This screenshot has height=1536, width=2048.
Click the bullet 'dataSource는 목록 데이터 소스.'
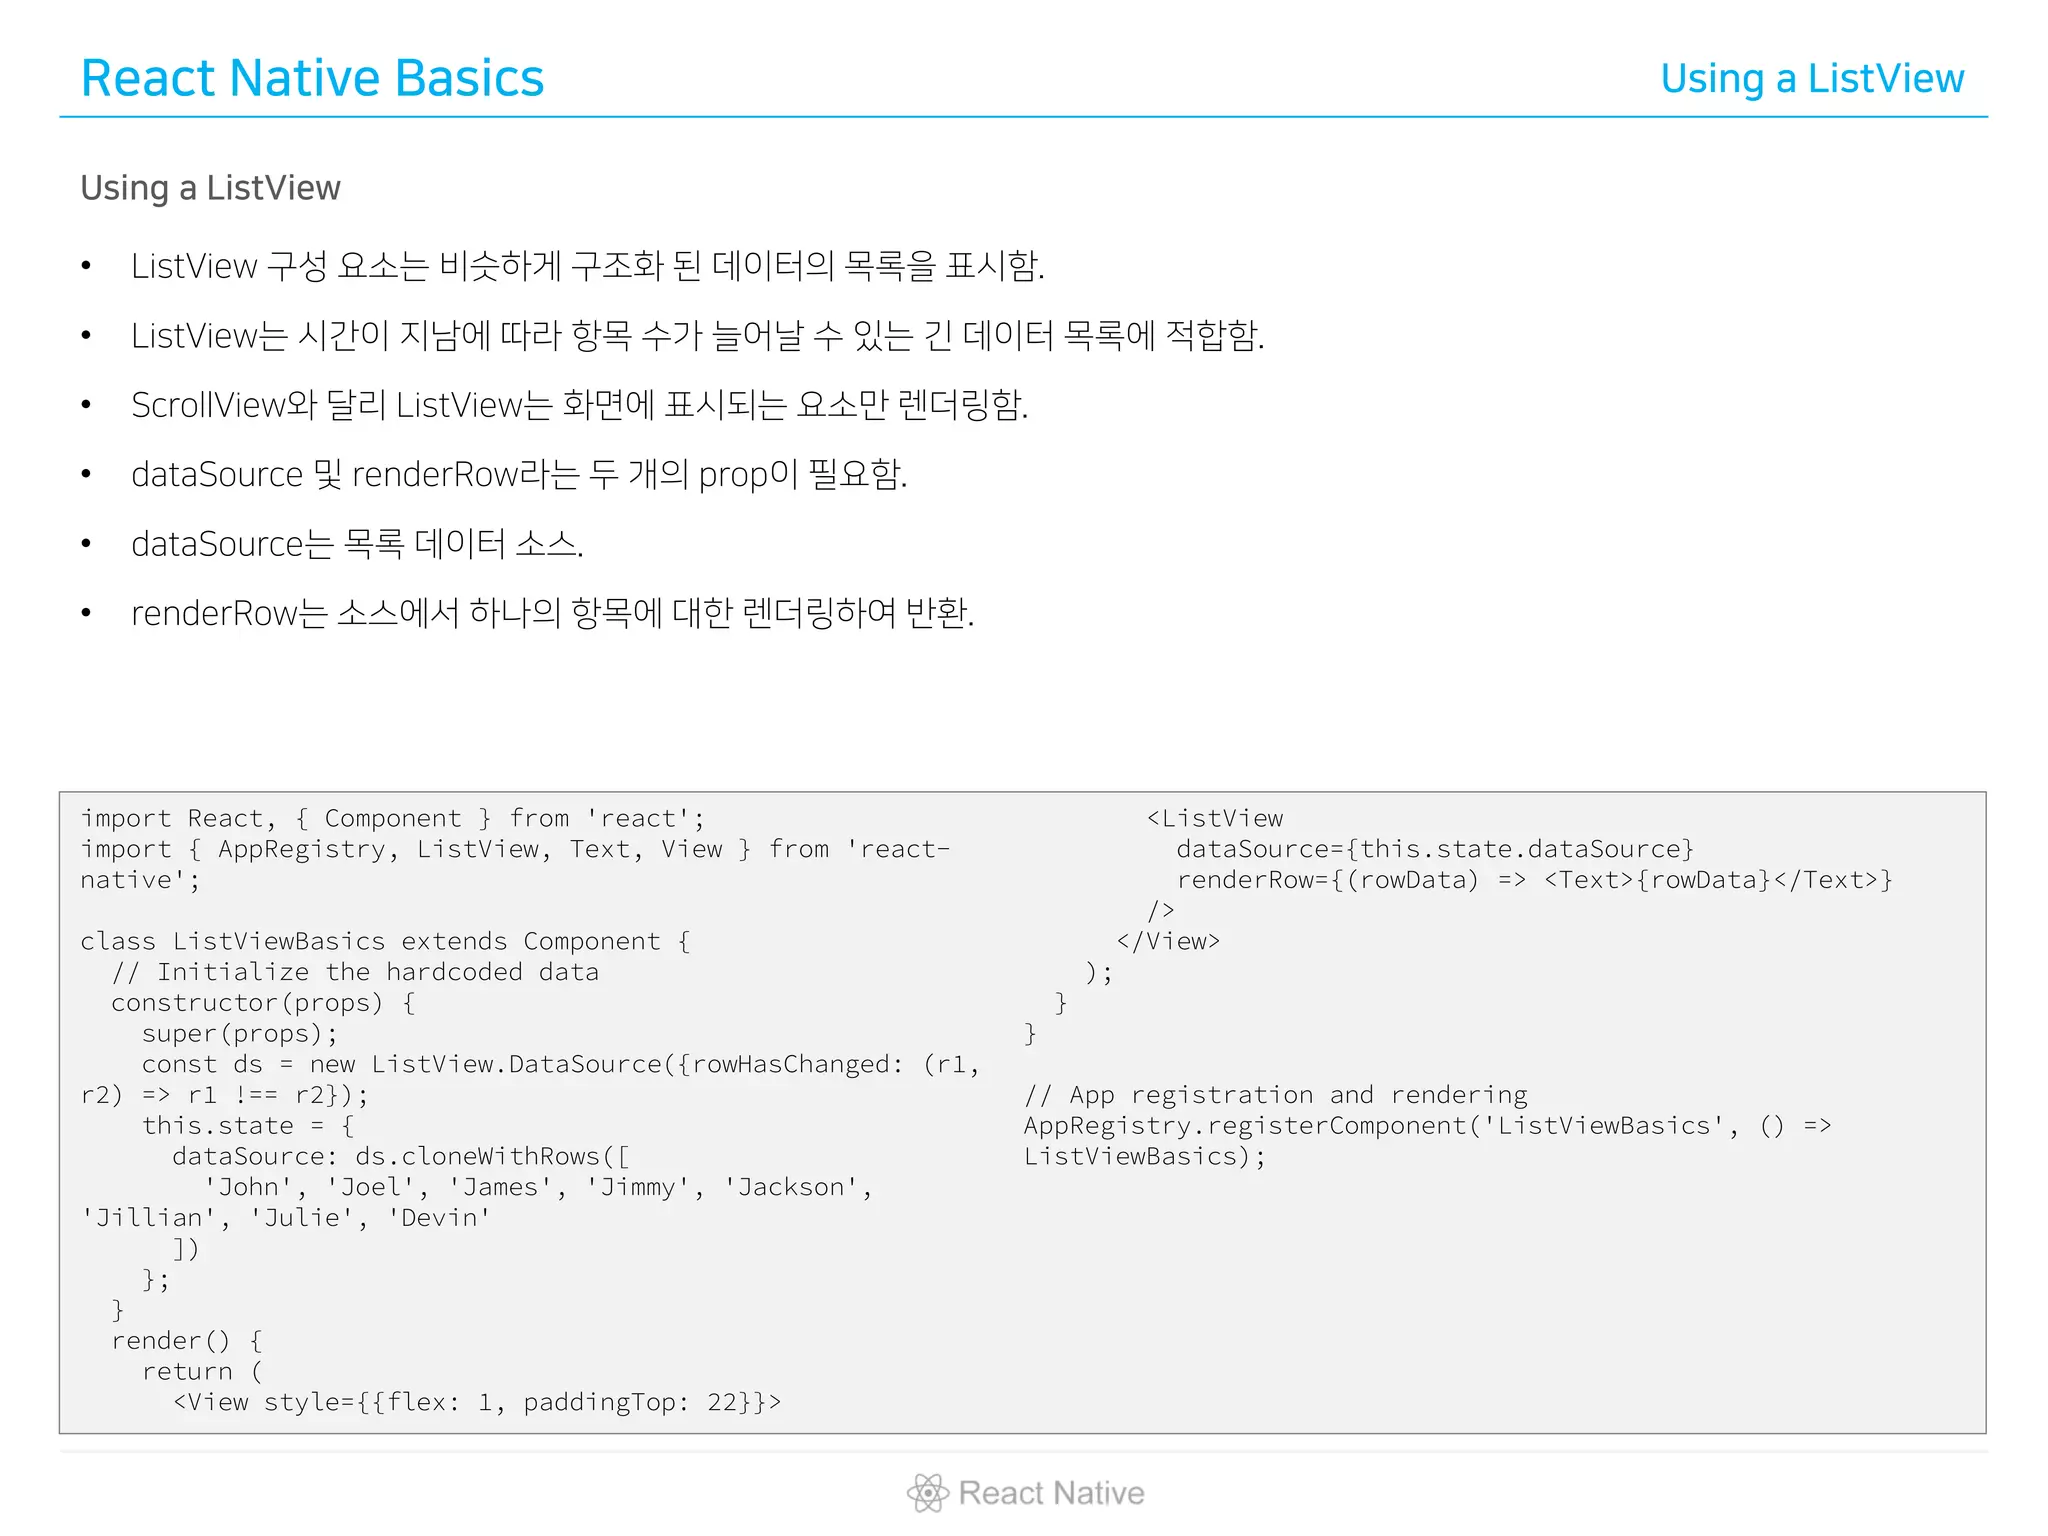click(357, 544)
